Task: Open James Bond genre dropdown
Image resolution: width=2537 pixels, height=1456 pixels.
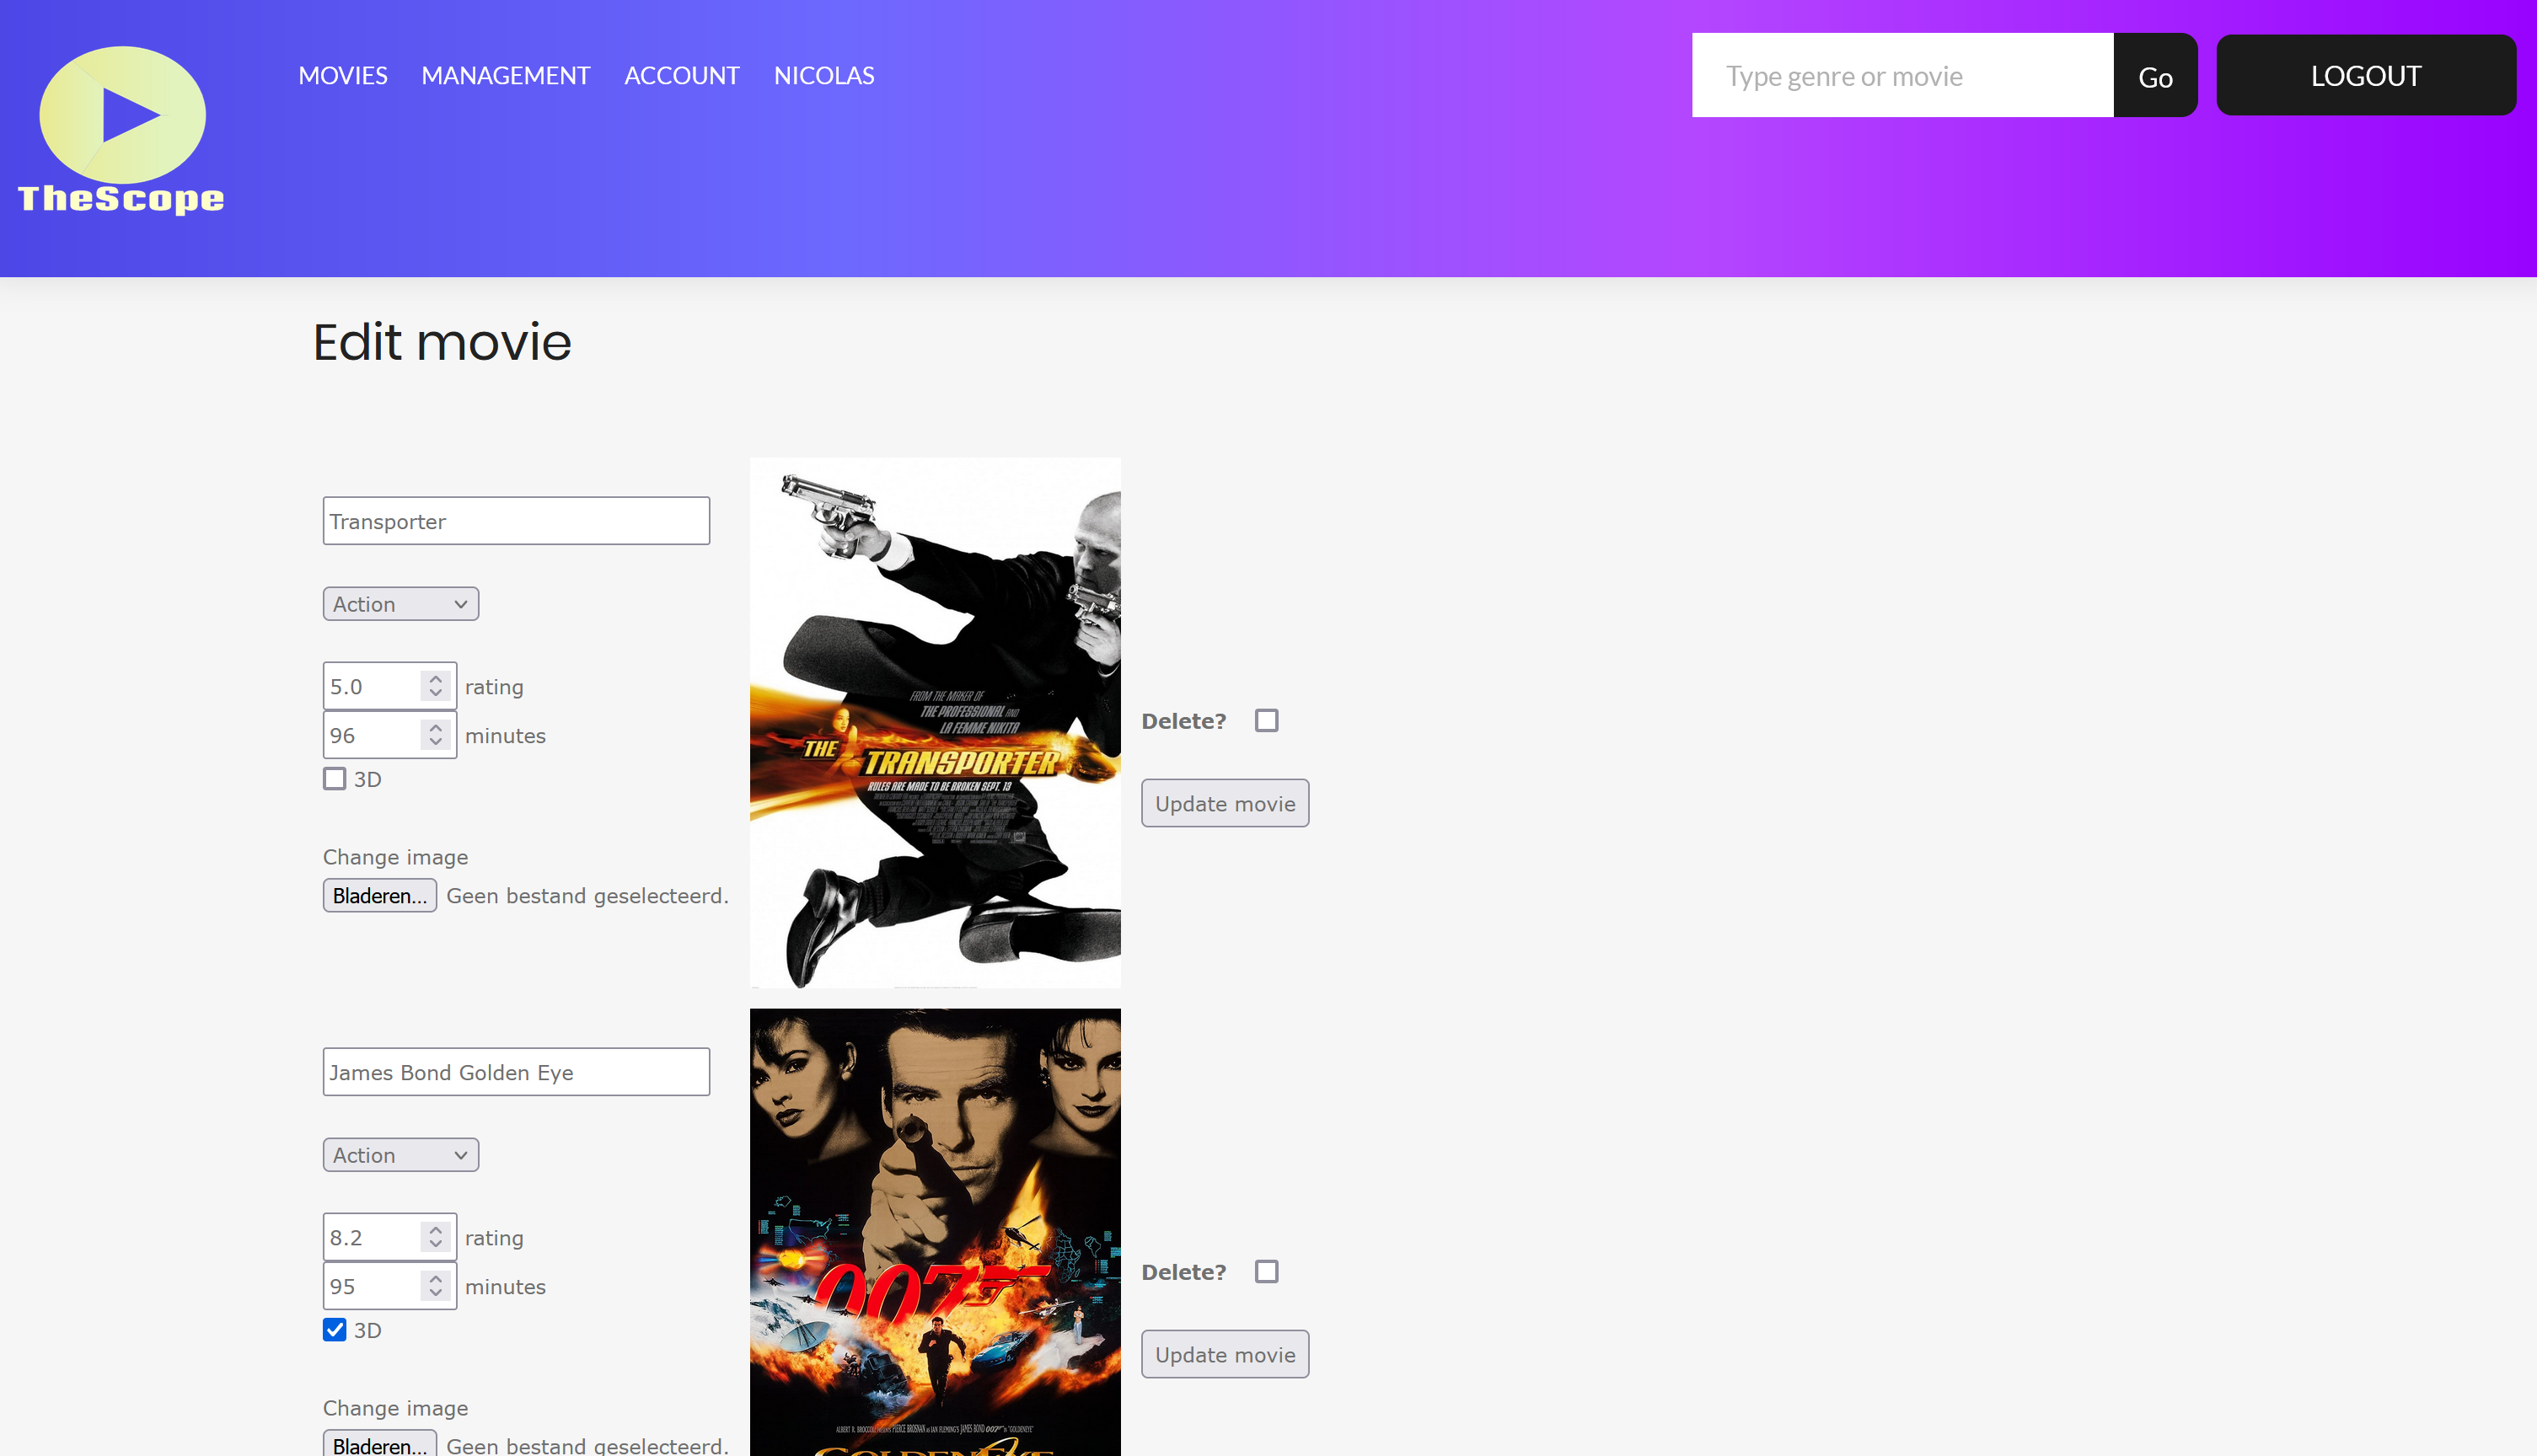Action: pos(401,1155)
